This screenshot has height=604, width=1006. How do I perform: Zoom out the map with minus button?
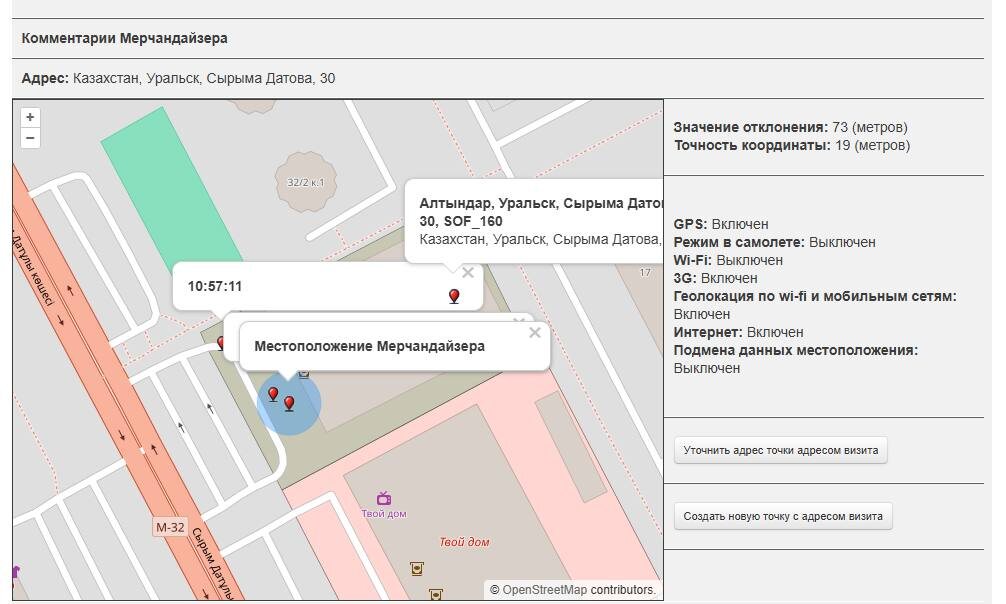pyautogui.click(x=30, y=138)
